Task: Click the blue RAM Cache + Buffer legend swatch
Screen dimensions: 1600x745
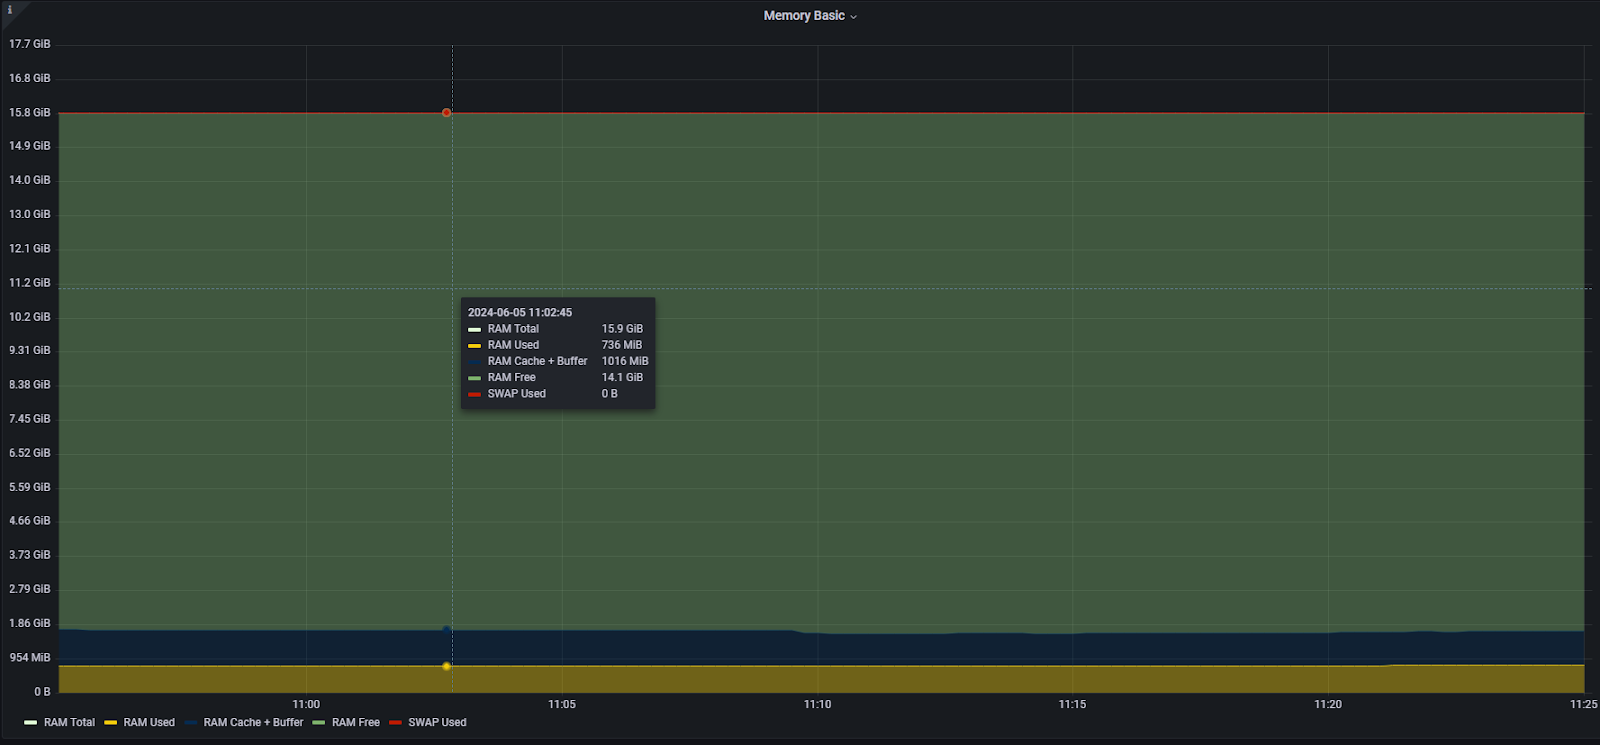Action: pos(191,723)
